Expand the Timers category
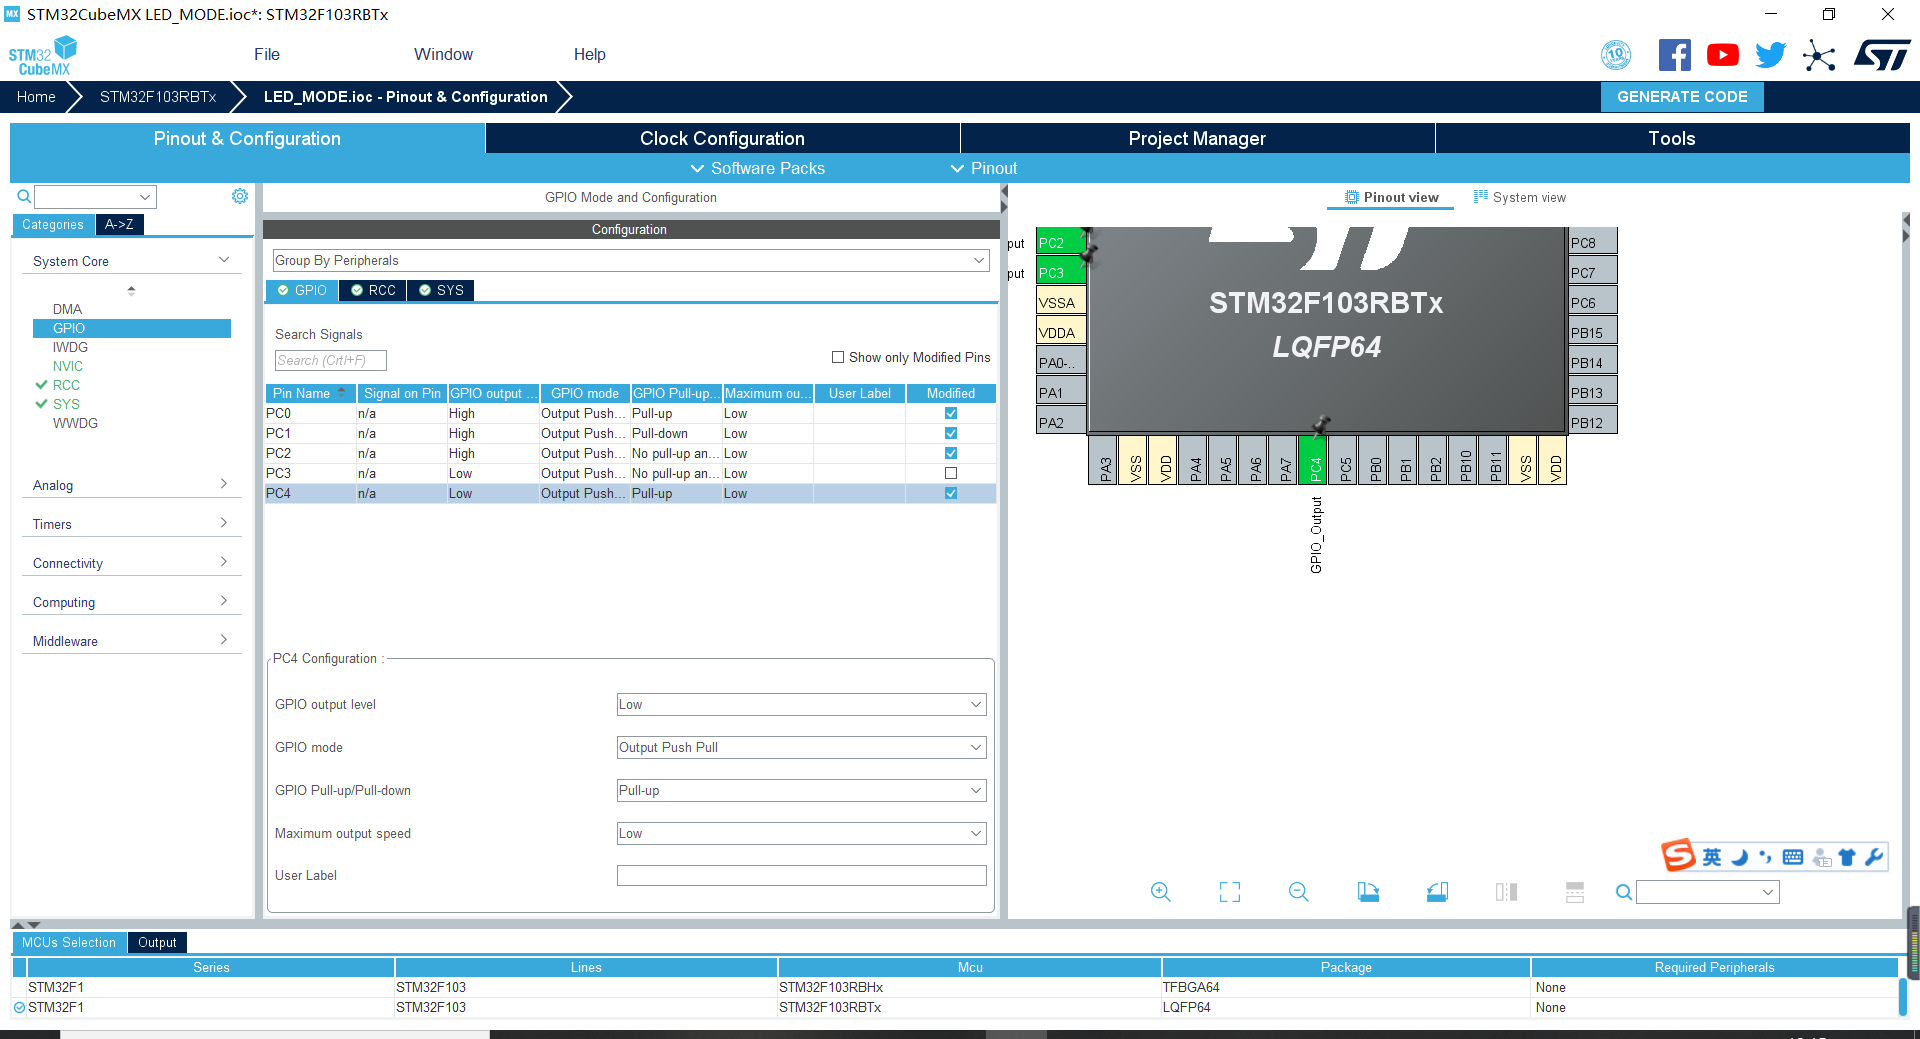1920x1039 pixels. [131, 524]
